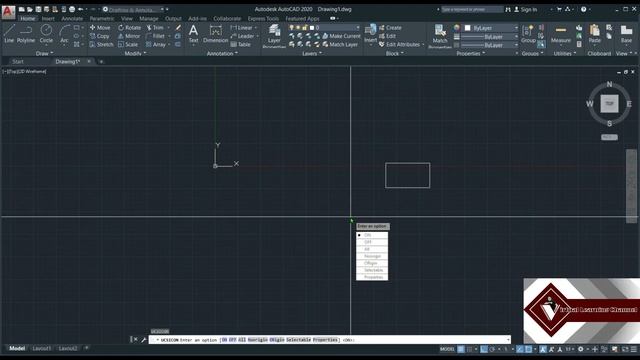
Task: Choose OFF in the option popup
Action: pyautogui.click(x=372, y=242)
